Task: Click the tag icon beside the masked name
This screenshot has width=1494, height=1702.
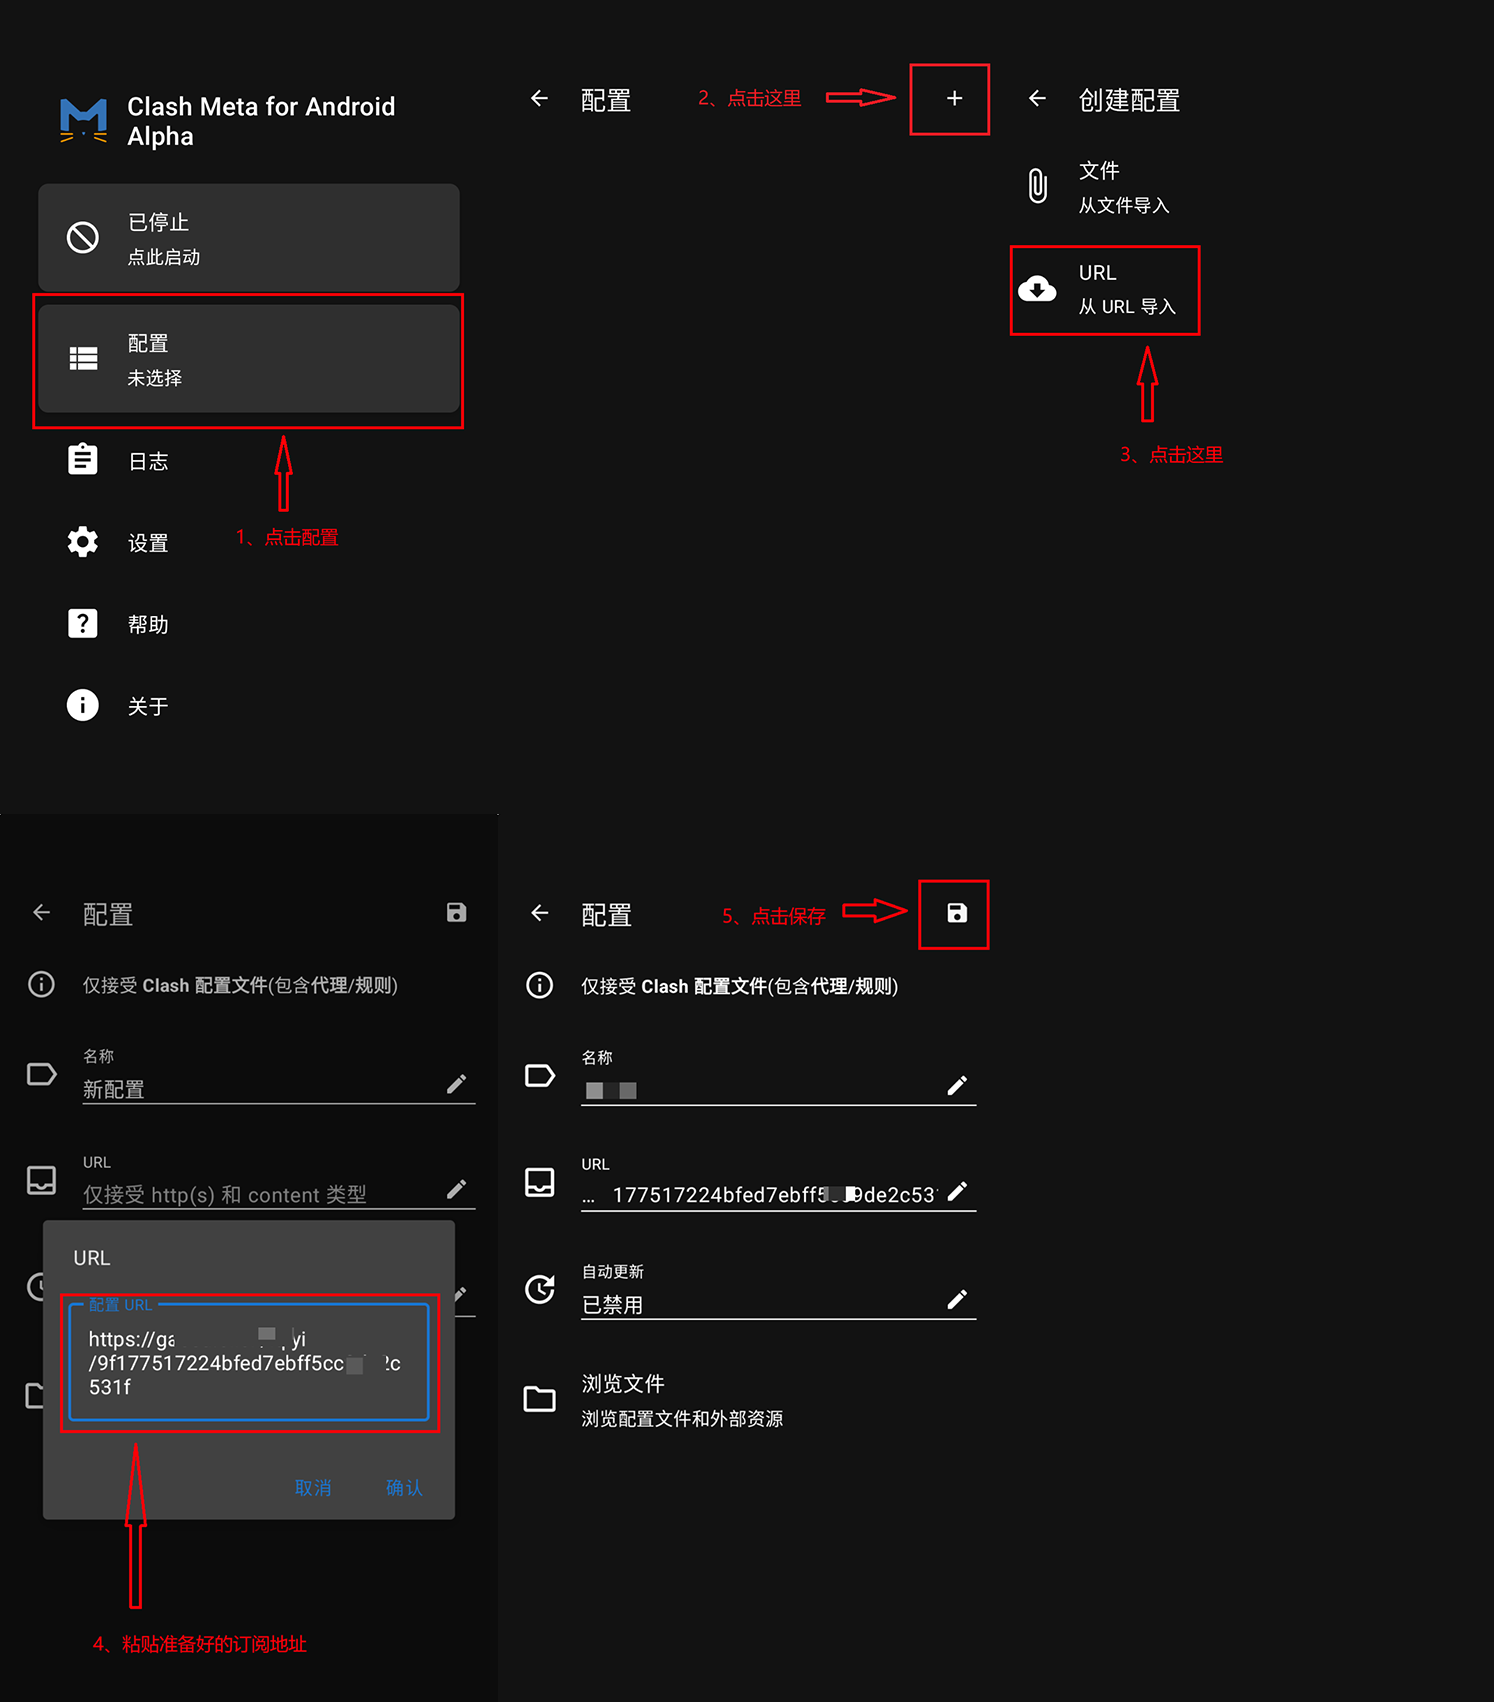Action: click(x=540, y=1076)
